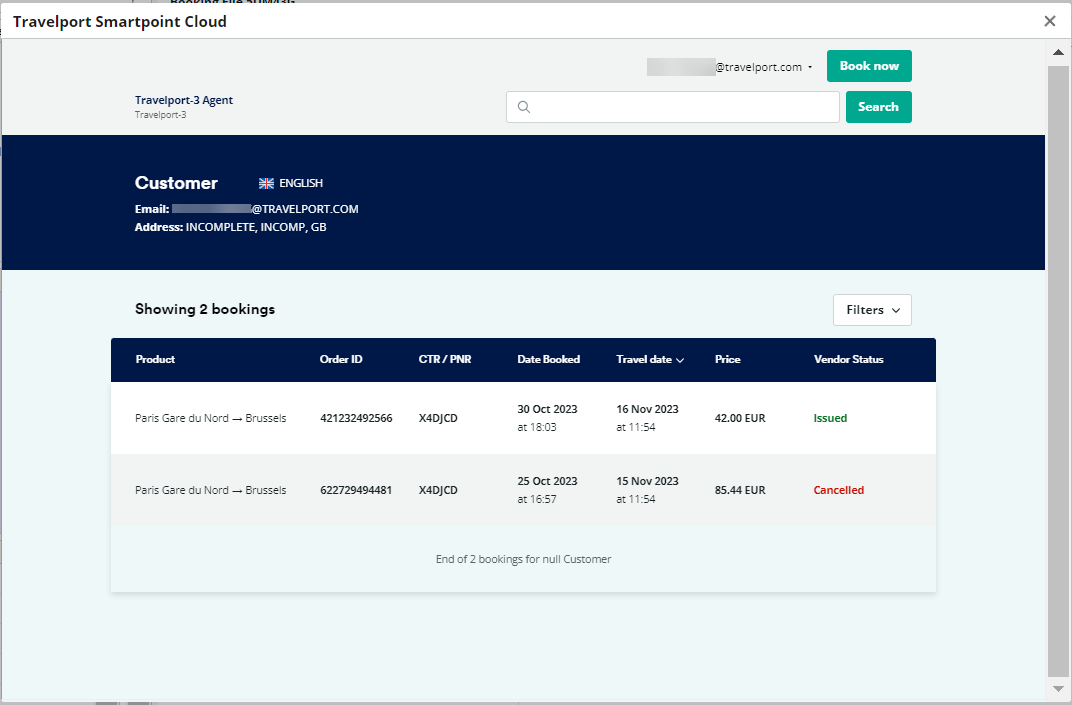Open the Travelport-3 Agent link

pos(184,100)
